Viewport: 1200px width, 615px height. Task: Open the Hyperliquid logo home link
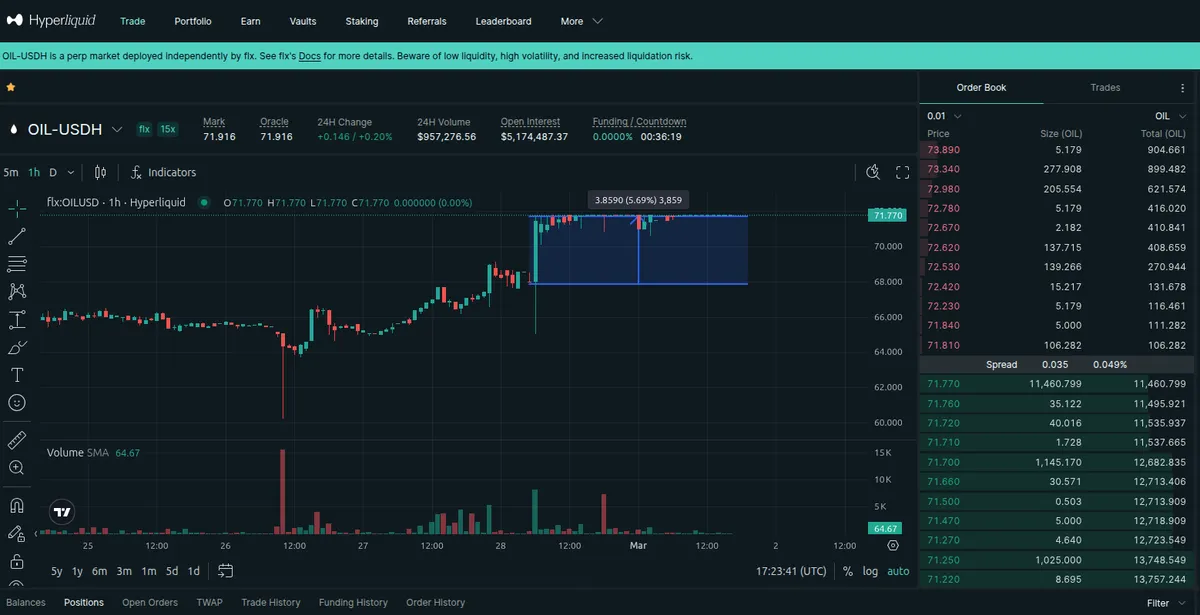pyautogui.click(x=51, y=20)
